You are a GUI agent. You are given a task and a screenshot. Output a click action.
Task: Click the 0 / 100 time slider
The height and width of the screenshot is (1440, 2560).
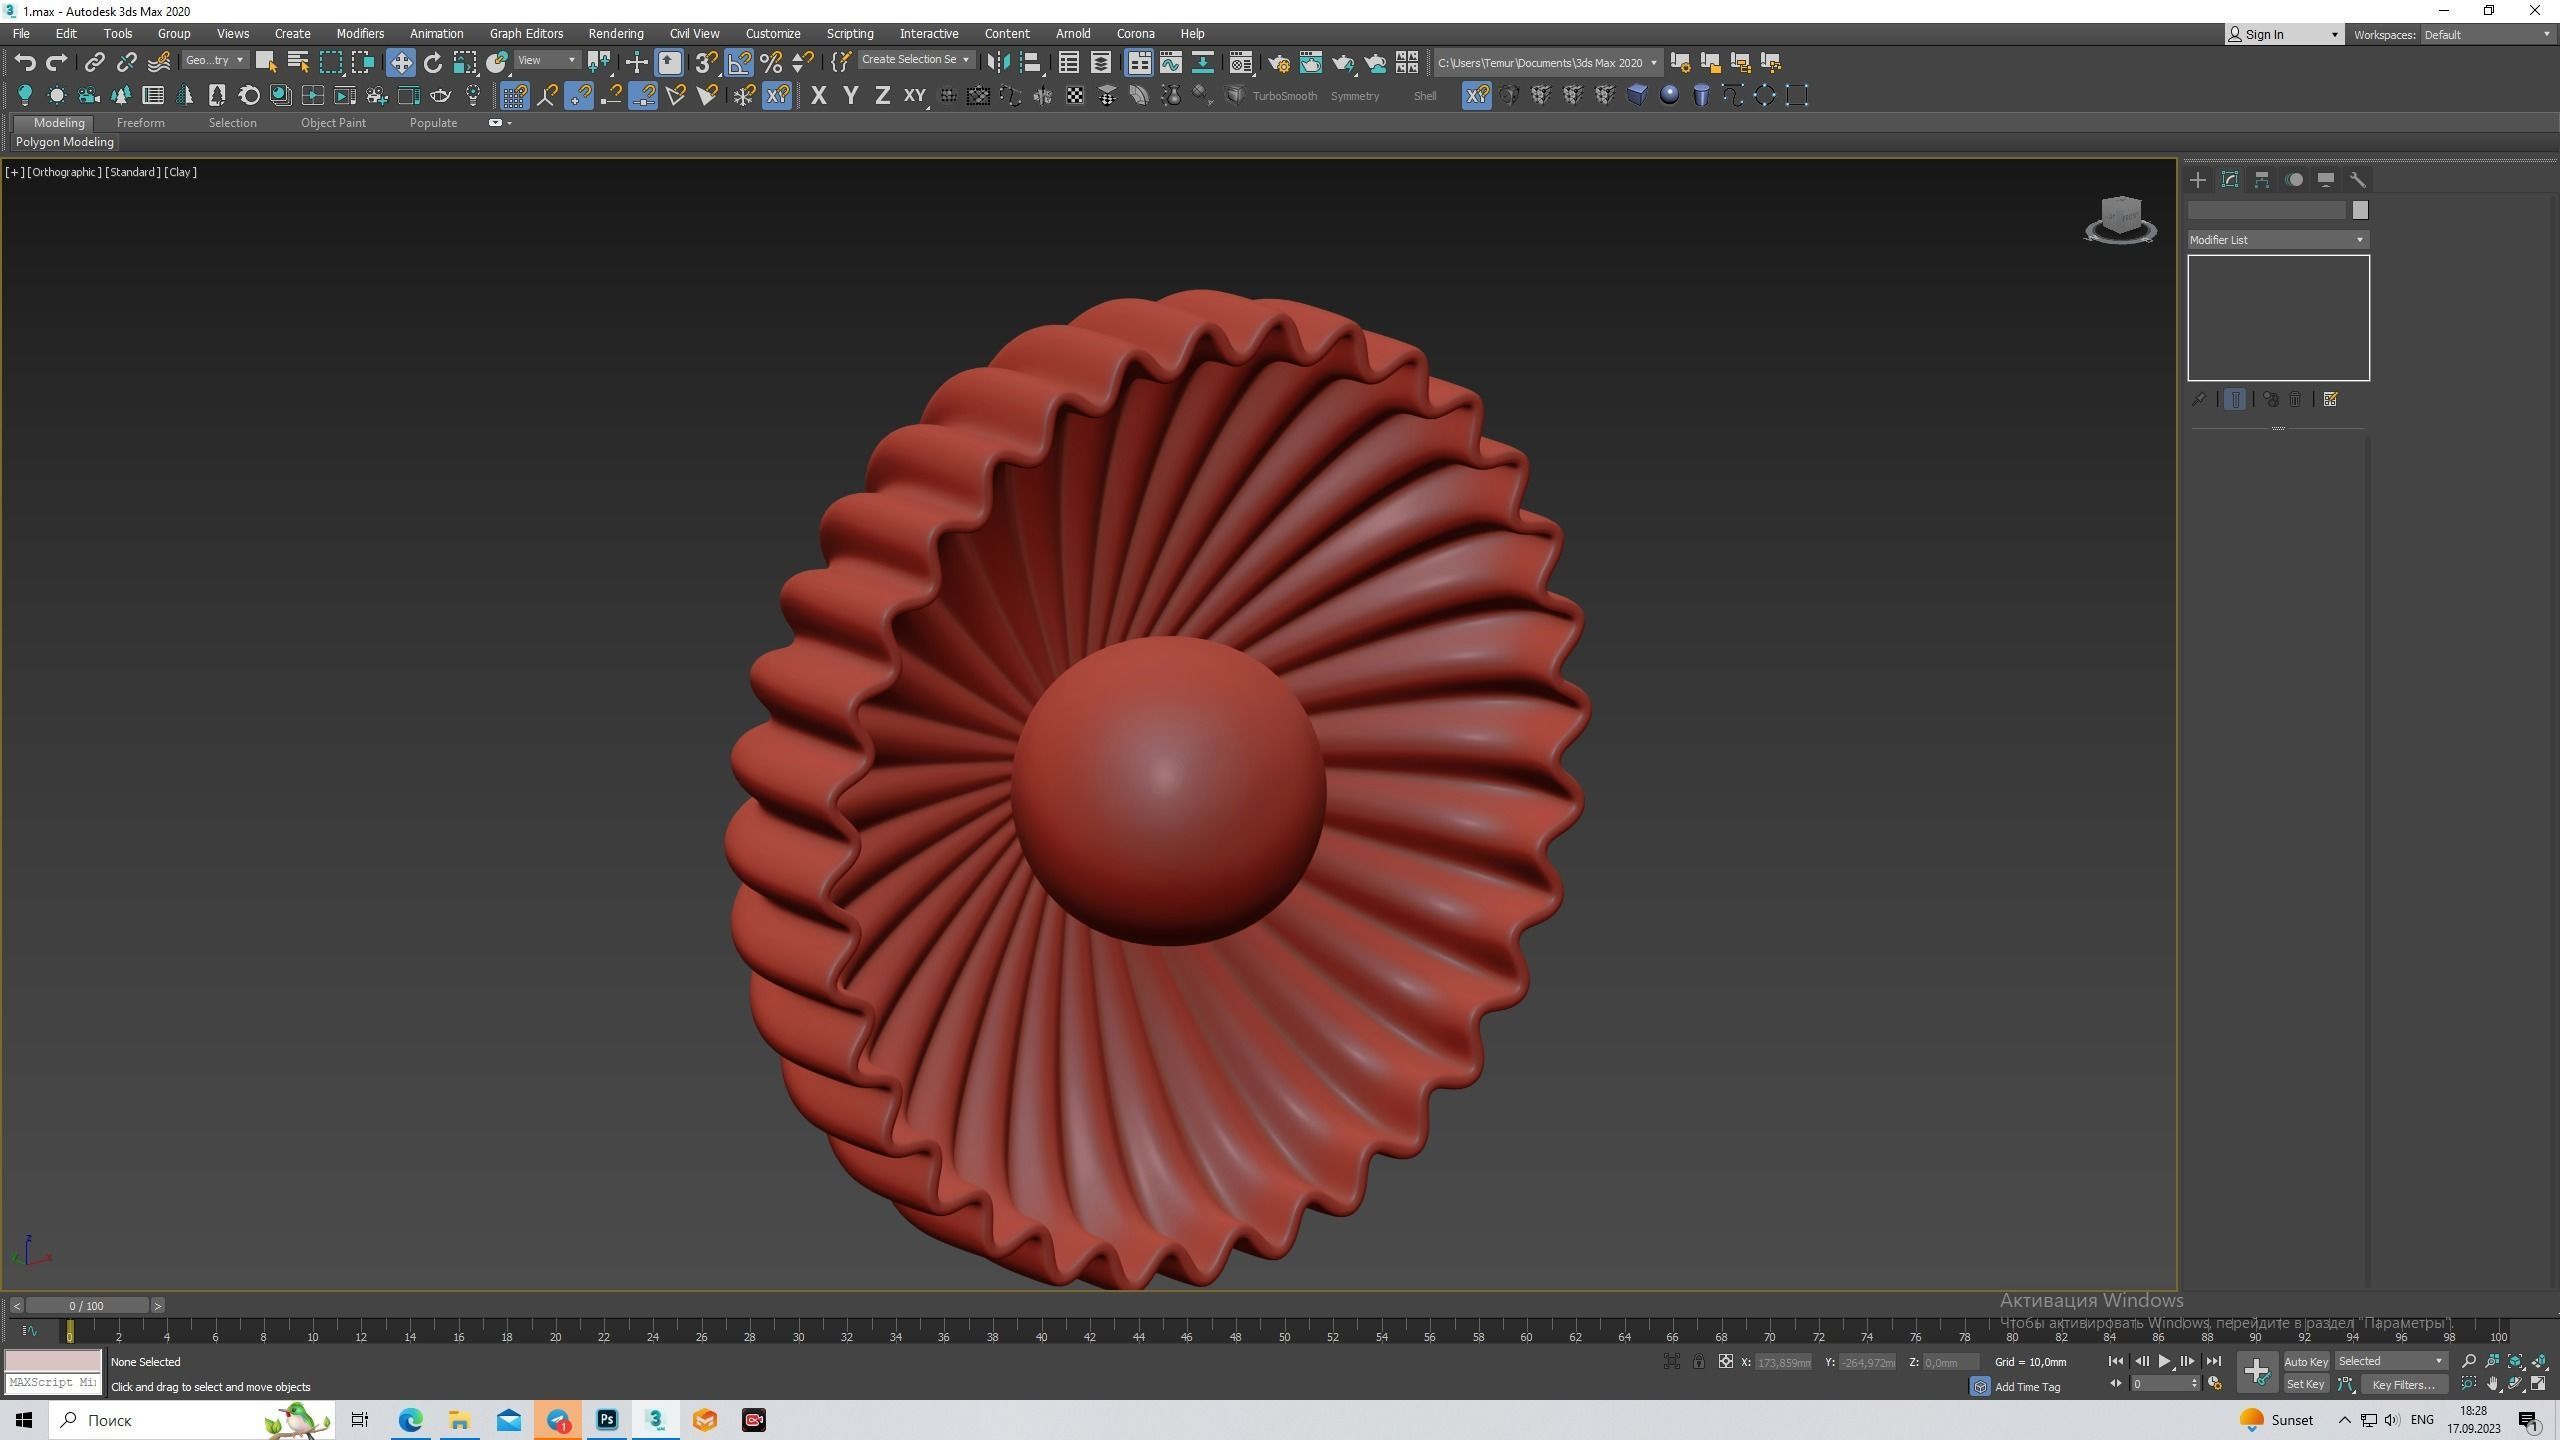[x=87, y=1306]
